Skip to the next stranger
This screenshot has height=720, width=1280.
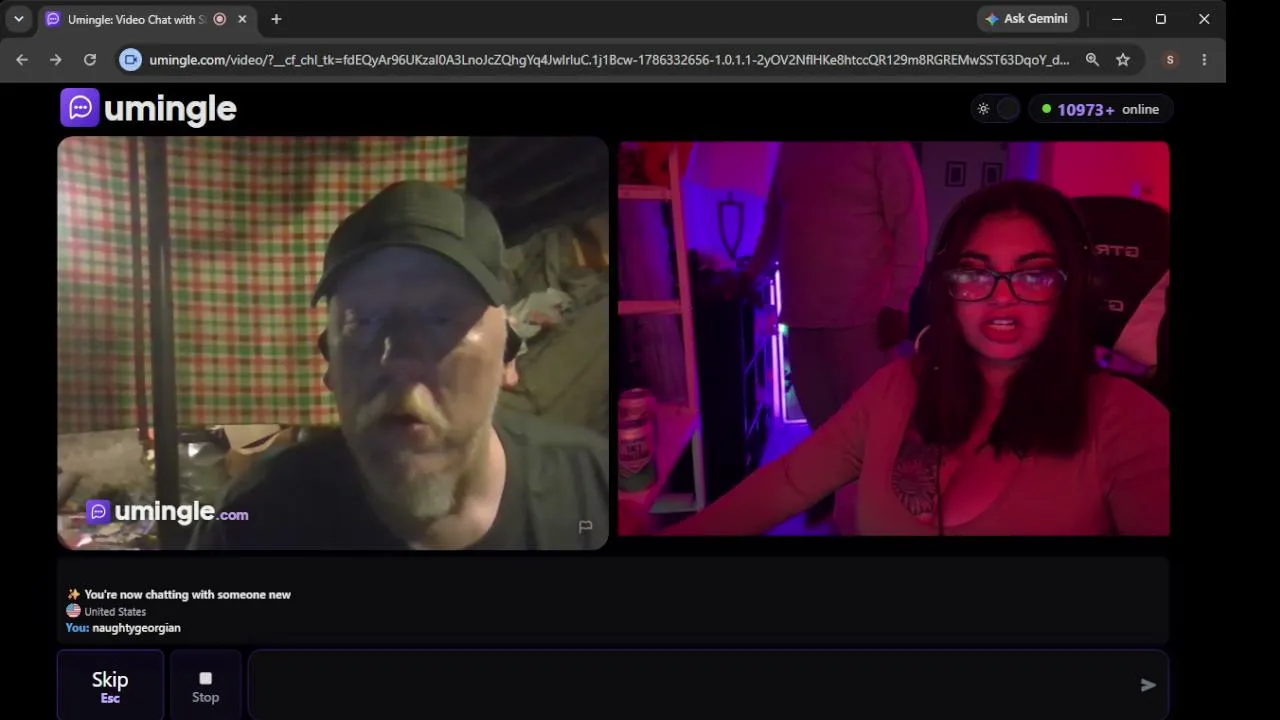click(x=110, y=685)
